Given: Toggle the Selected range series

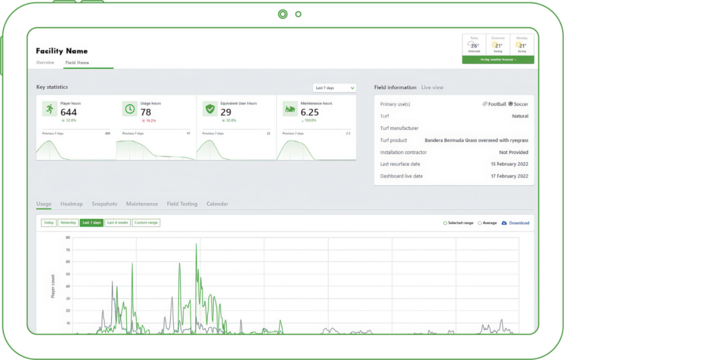Looking at the screenshot, I should pyautogui.click(x=458, y=223).
